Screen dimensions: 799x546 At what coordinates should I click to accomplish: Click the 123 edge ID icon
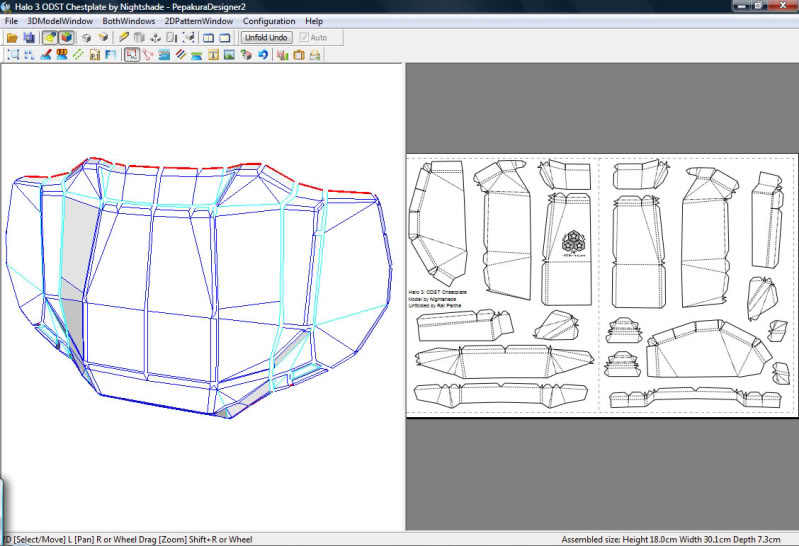pos(62,55)
